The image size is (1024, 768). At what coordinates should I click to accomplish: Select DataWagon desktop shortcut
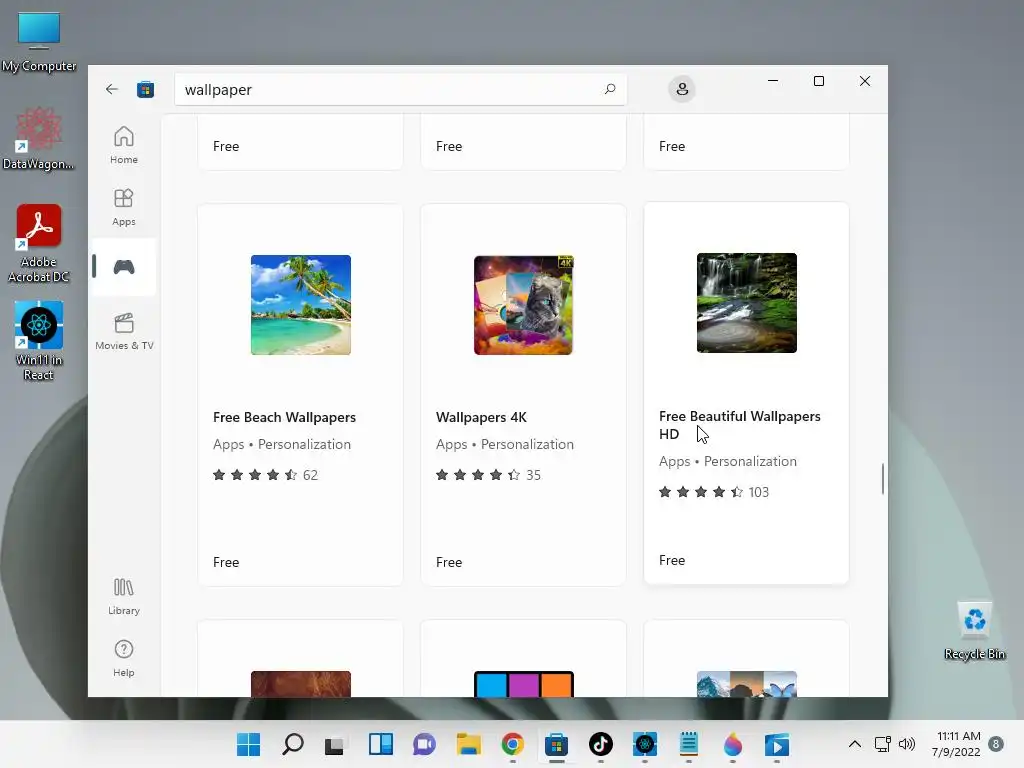(39, 138)
